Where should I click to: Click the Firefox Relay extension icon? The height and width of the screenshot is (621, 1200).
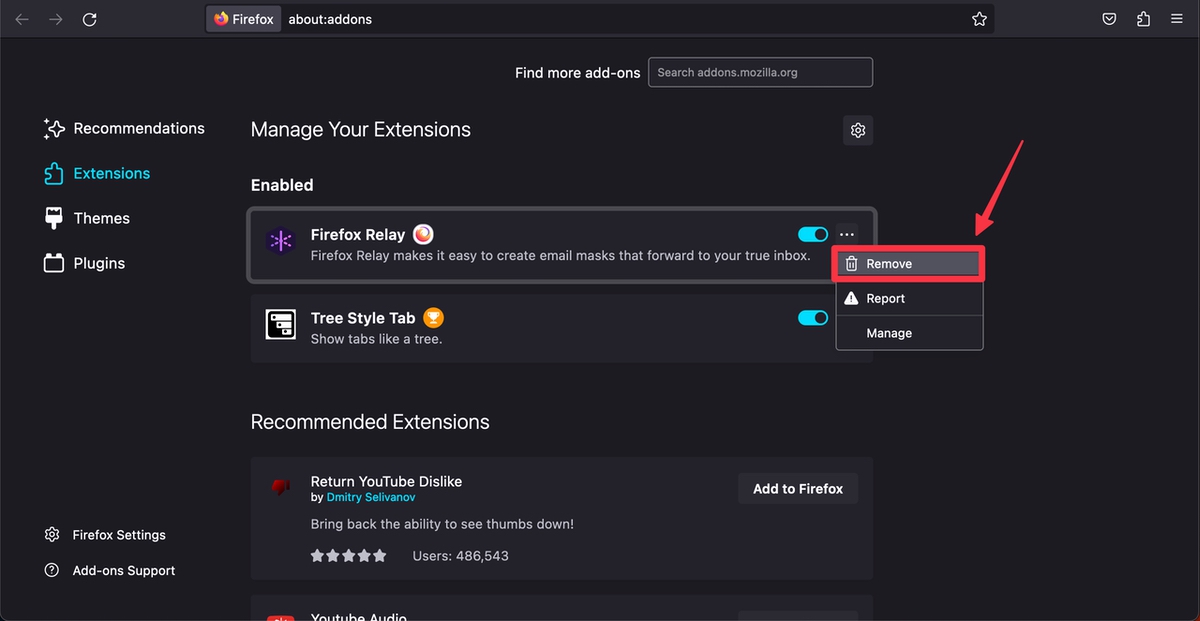pos(280,241)
